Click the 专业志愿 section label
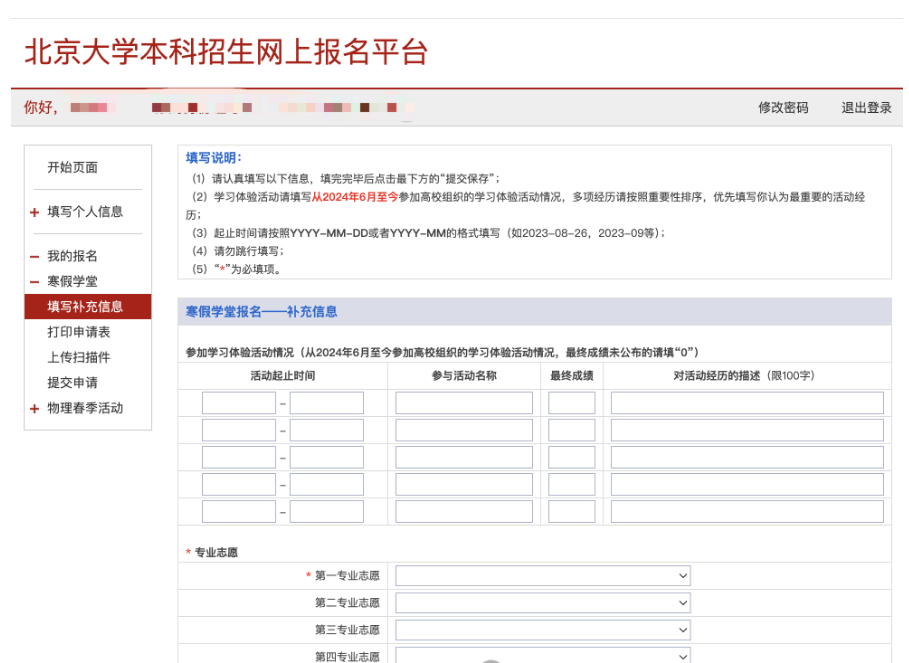This screenshot has height=663, width=909. [216, 552]
